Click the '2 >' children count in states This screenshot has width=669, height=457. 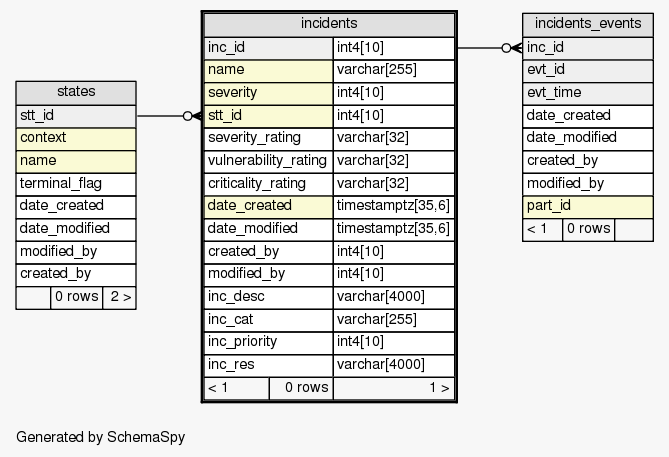[119, 297]
